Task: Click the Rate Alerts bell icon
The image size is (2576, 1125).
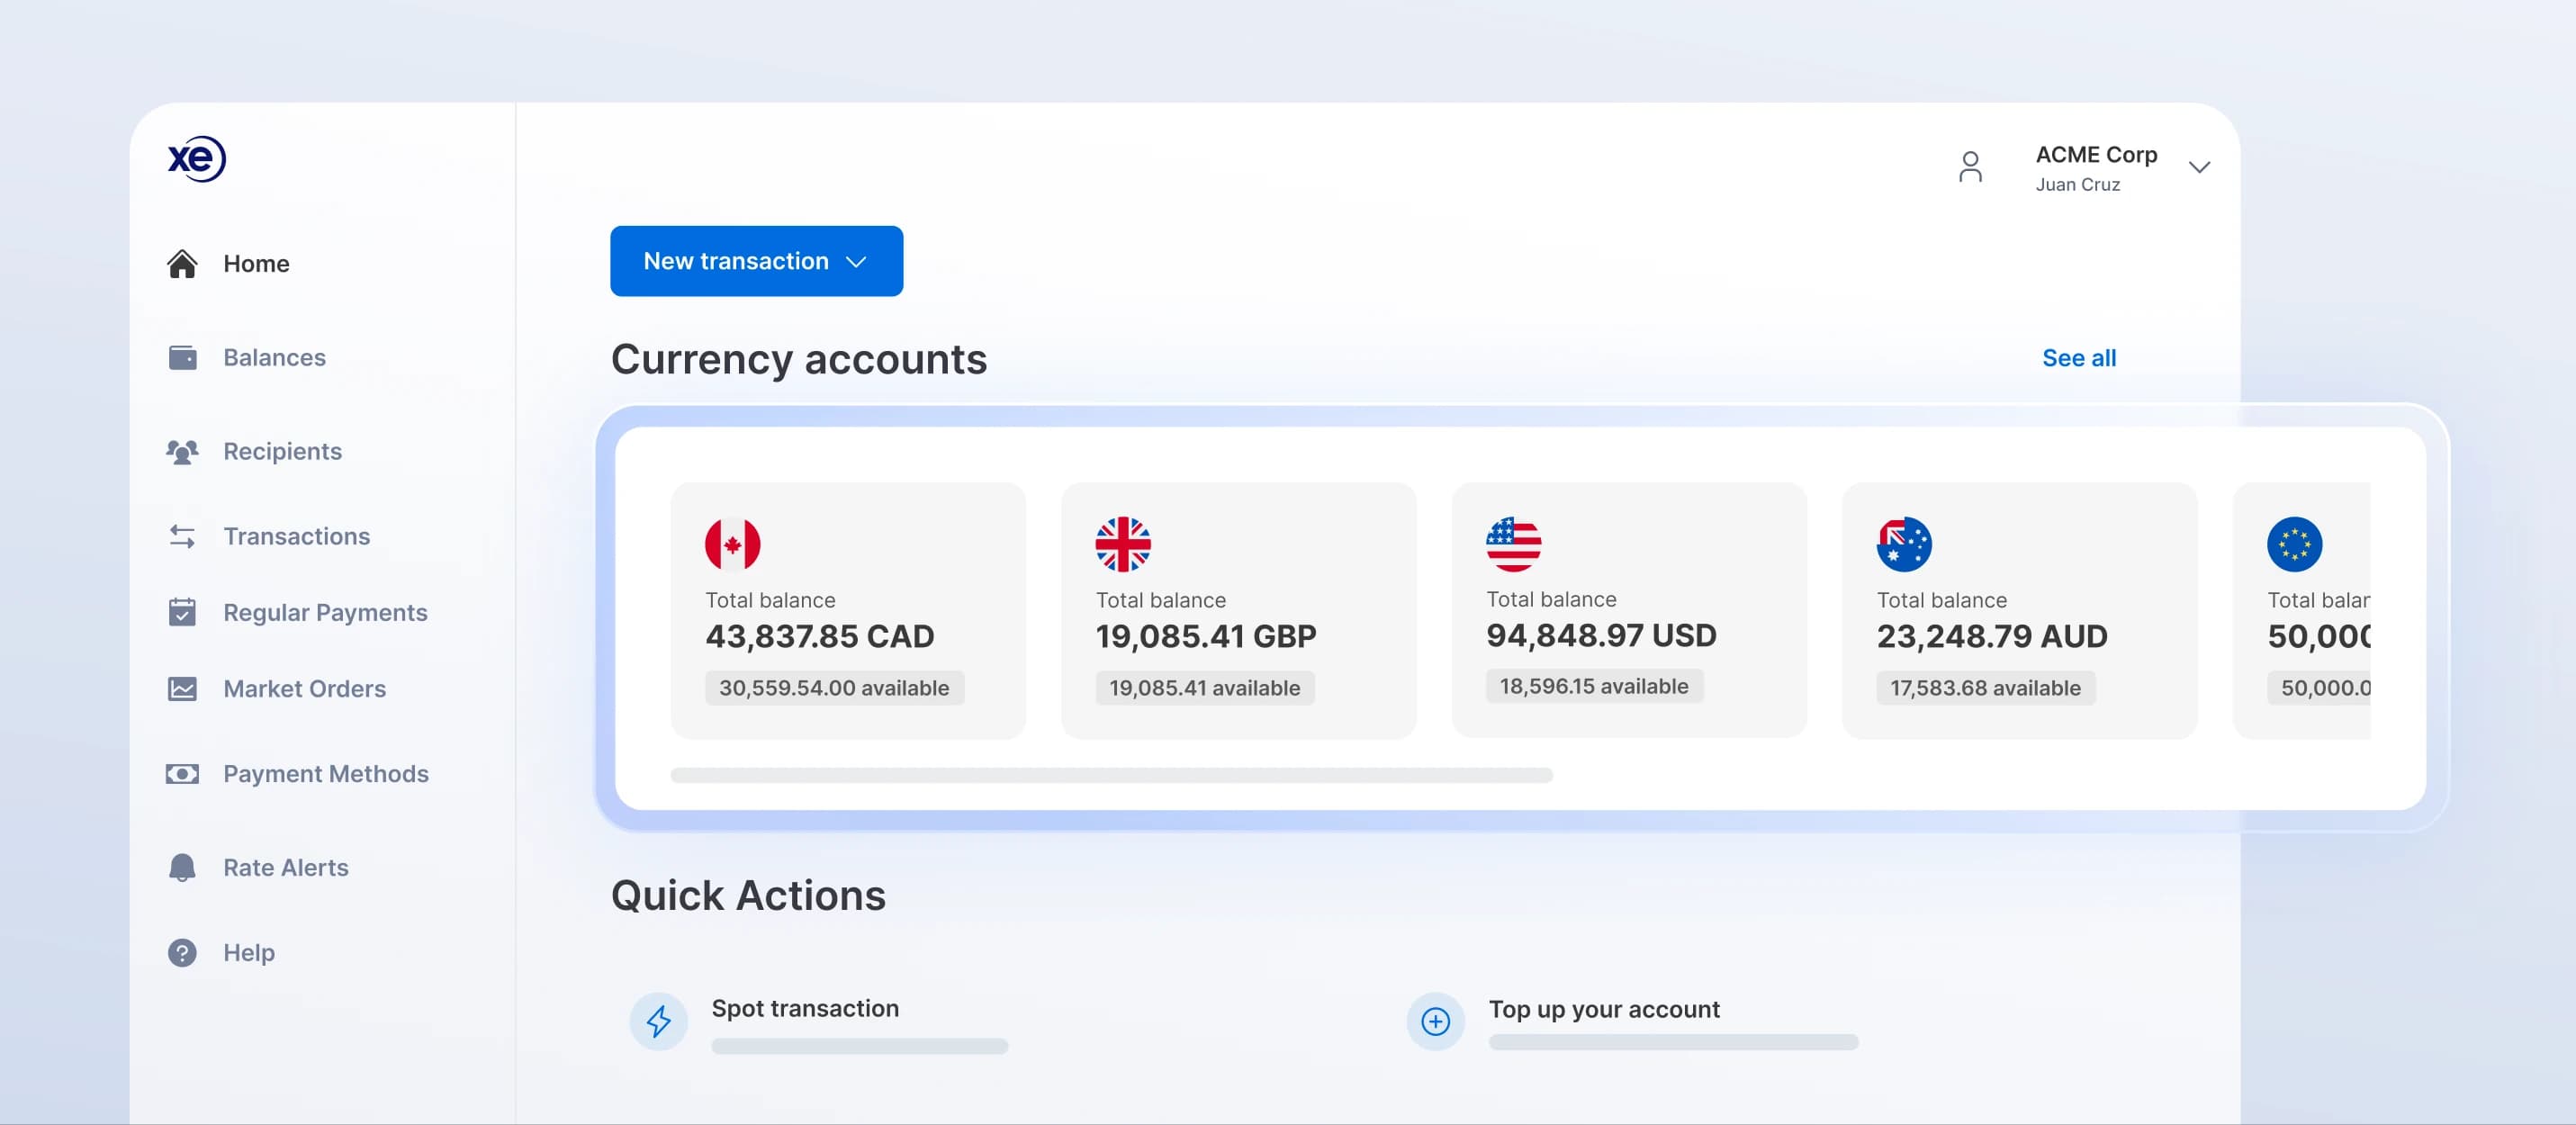Action: click(182, 867)
